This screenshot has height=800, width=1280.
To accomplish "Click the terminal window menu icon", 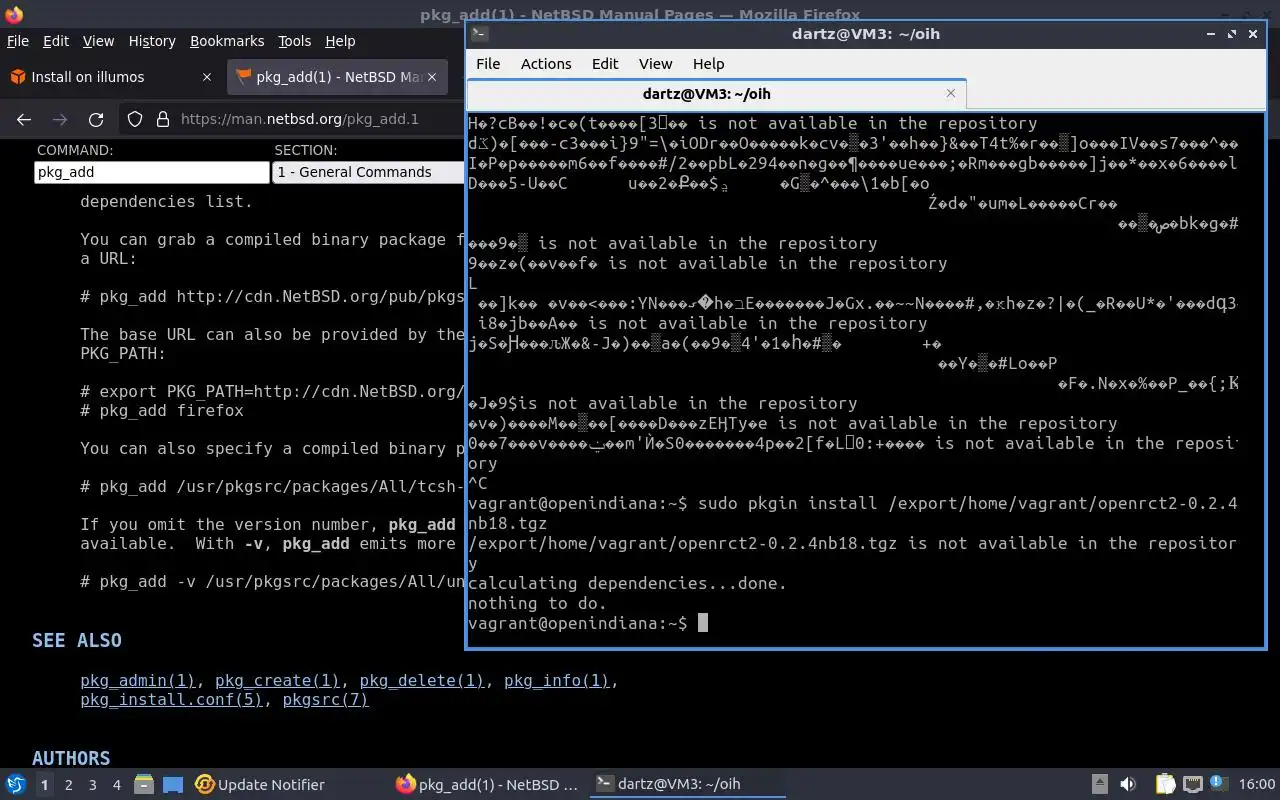I will 479,33.
